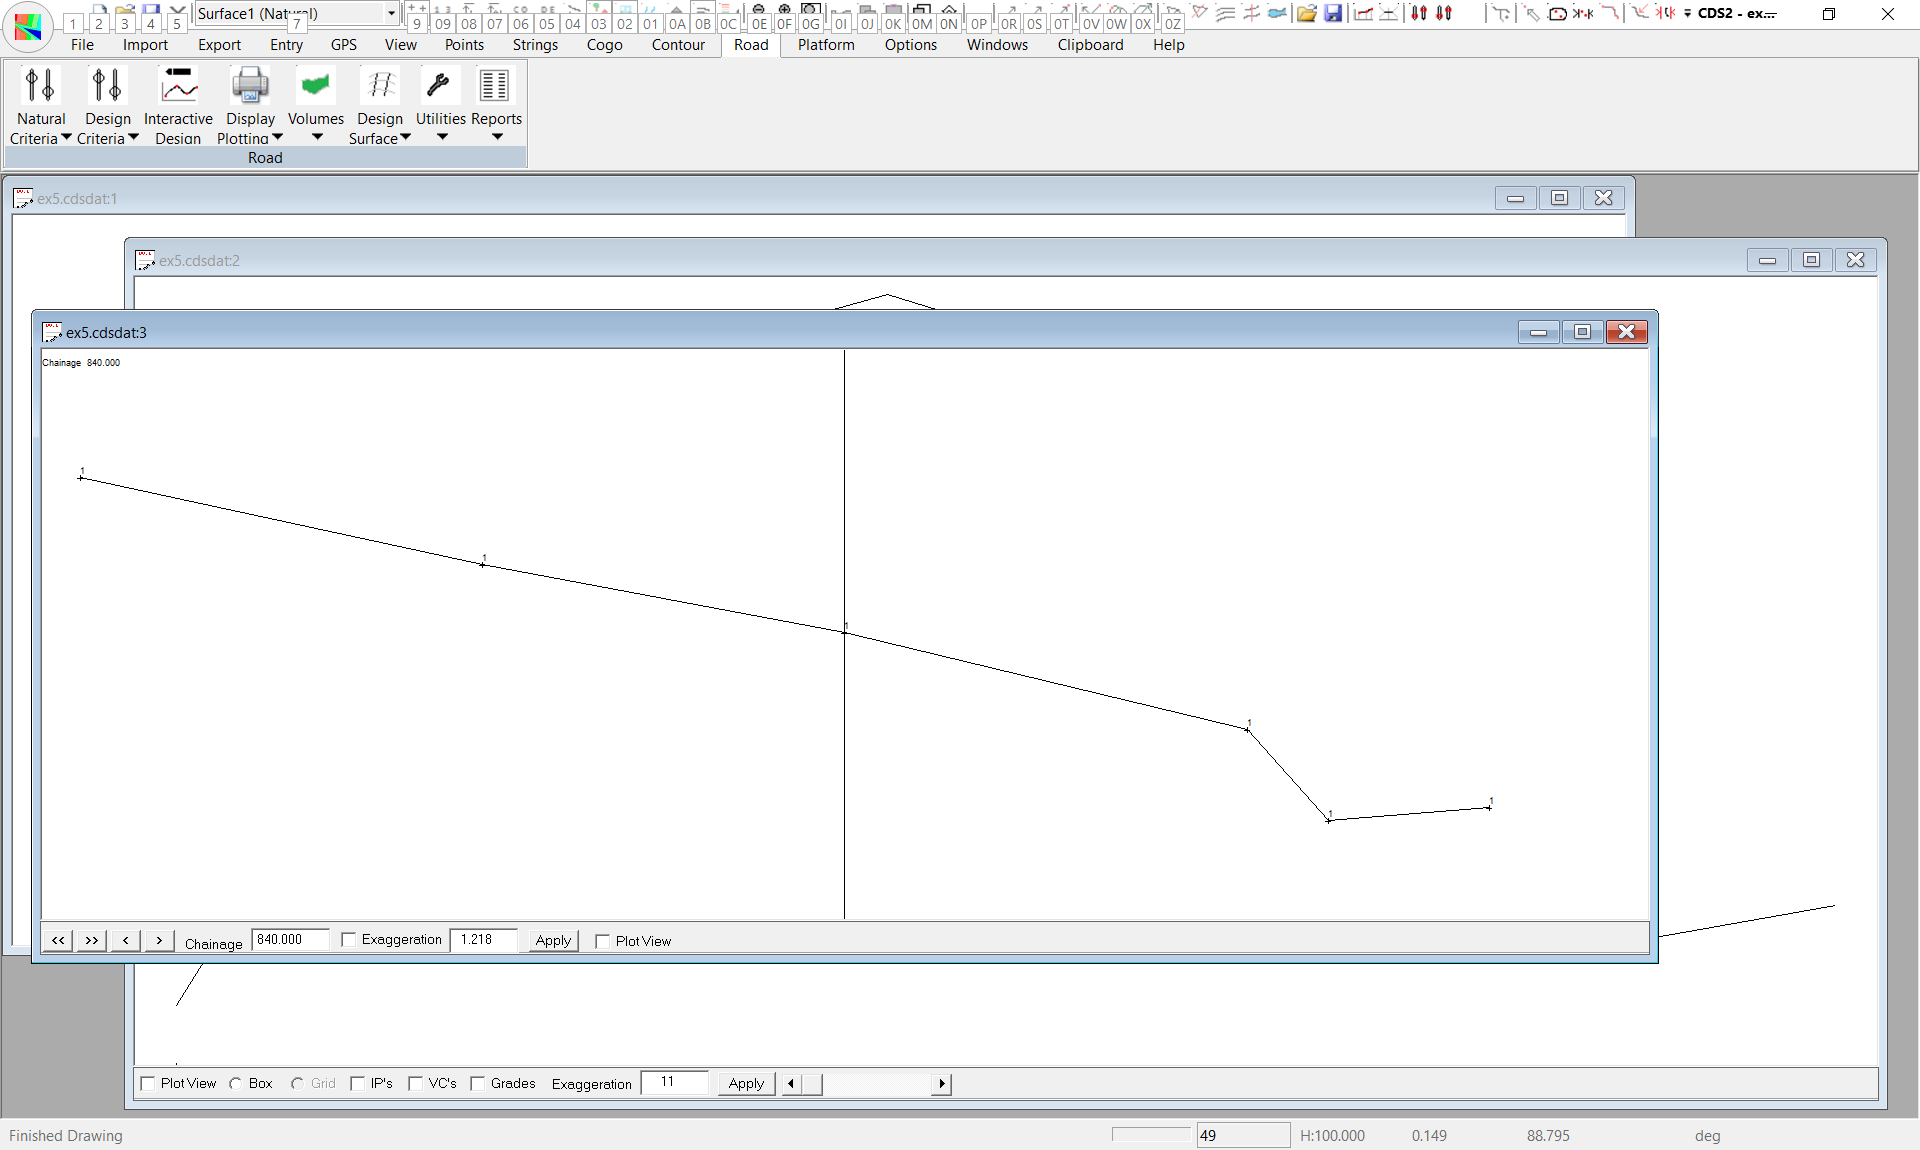The width and height of the screenshot is (1920, 1150).
Task: Click the Volumes green surface icon
Action: [x=315, y=87]
